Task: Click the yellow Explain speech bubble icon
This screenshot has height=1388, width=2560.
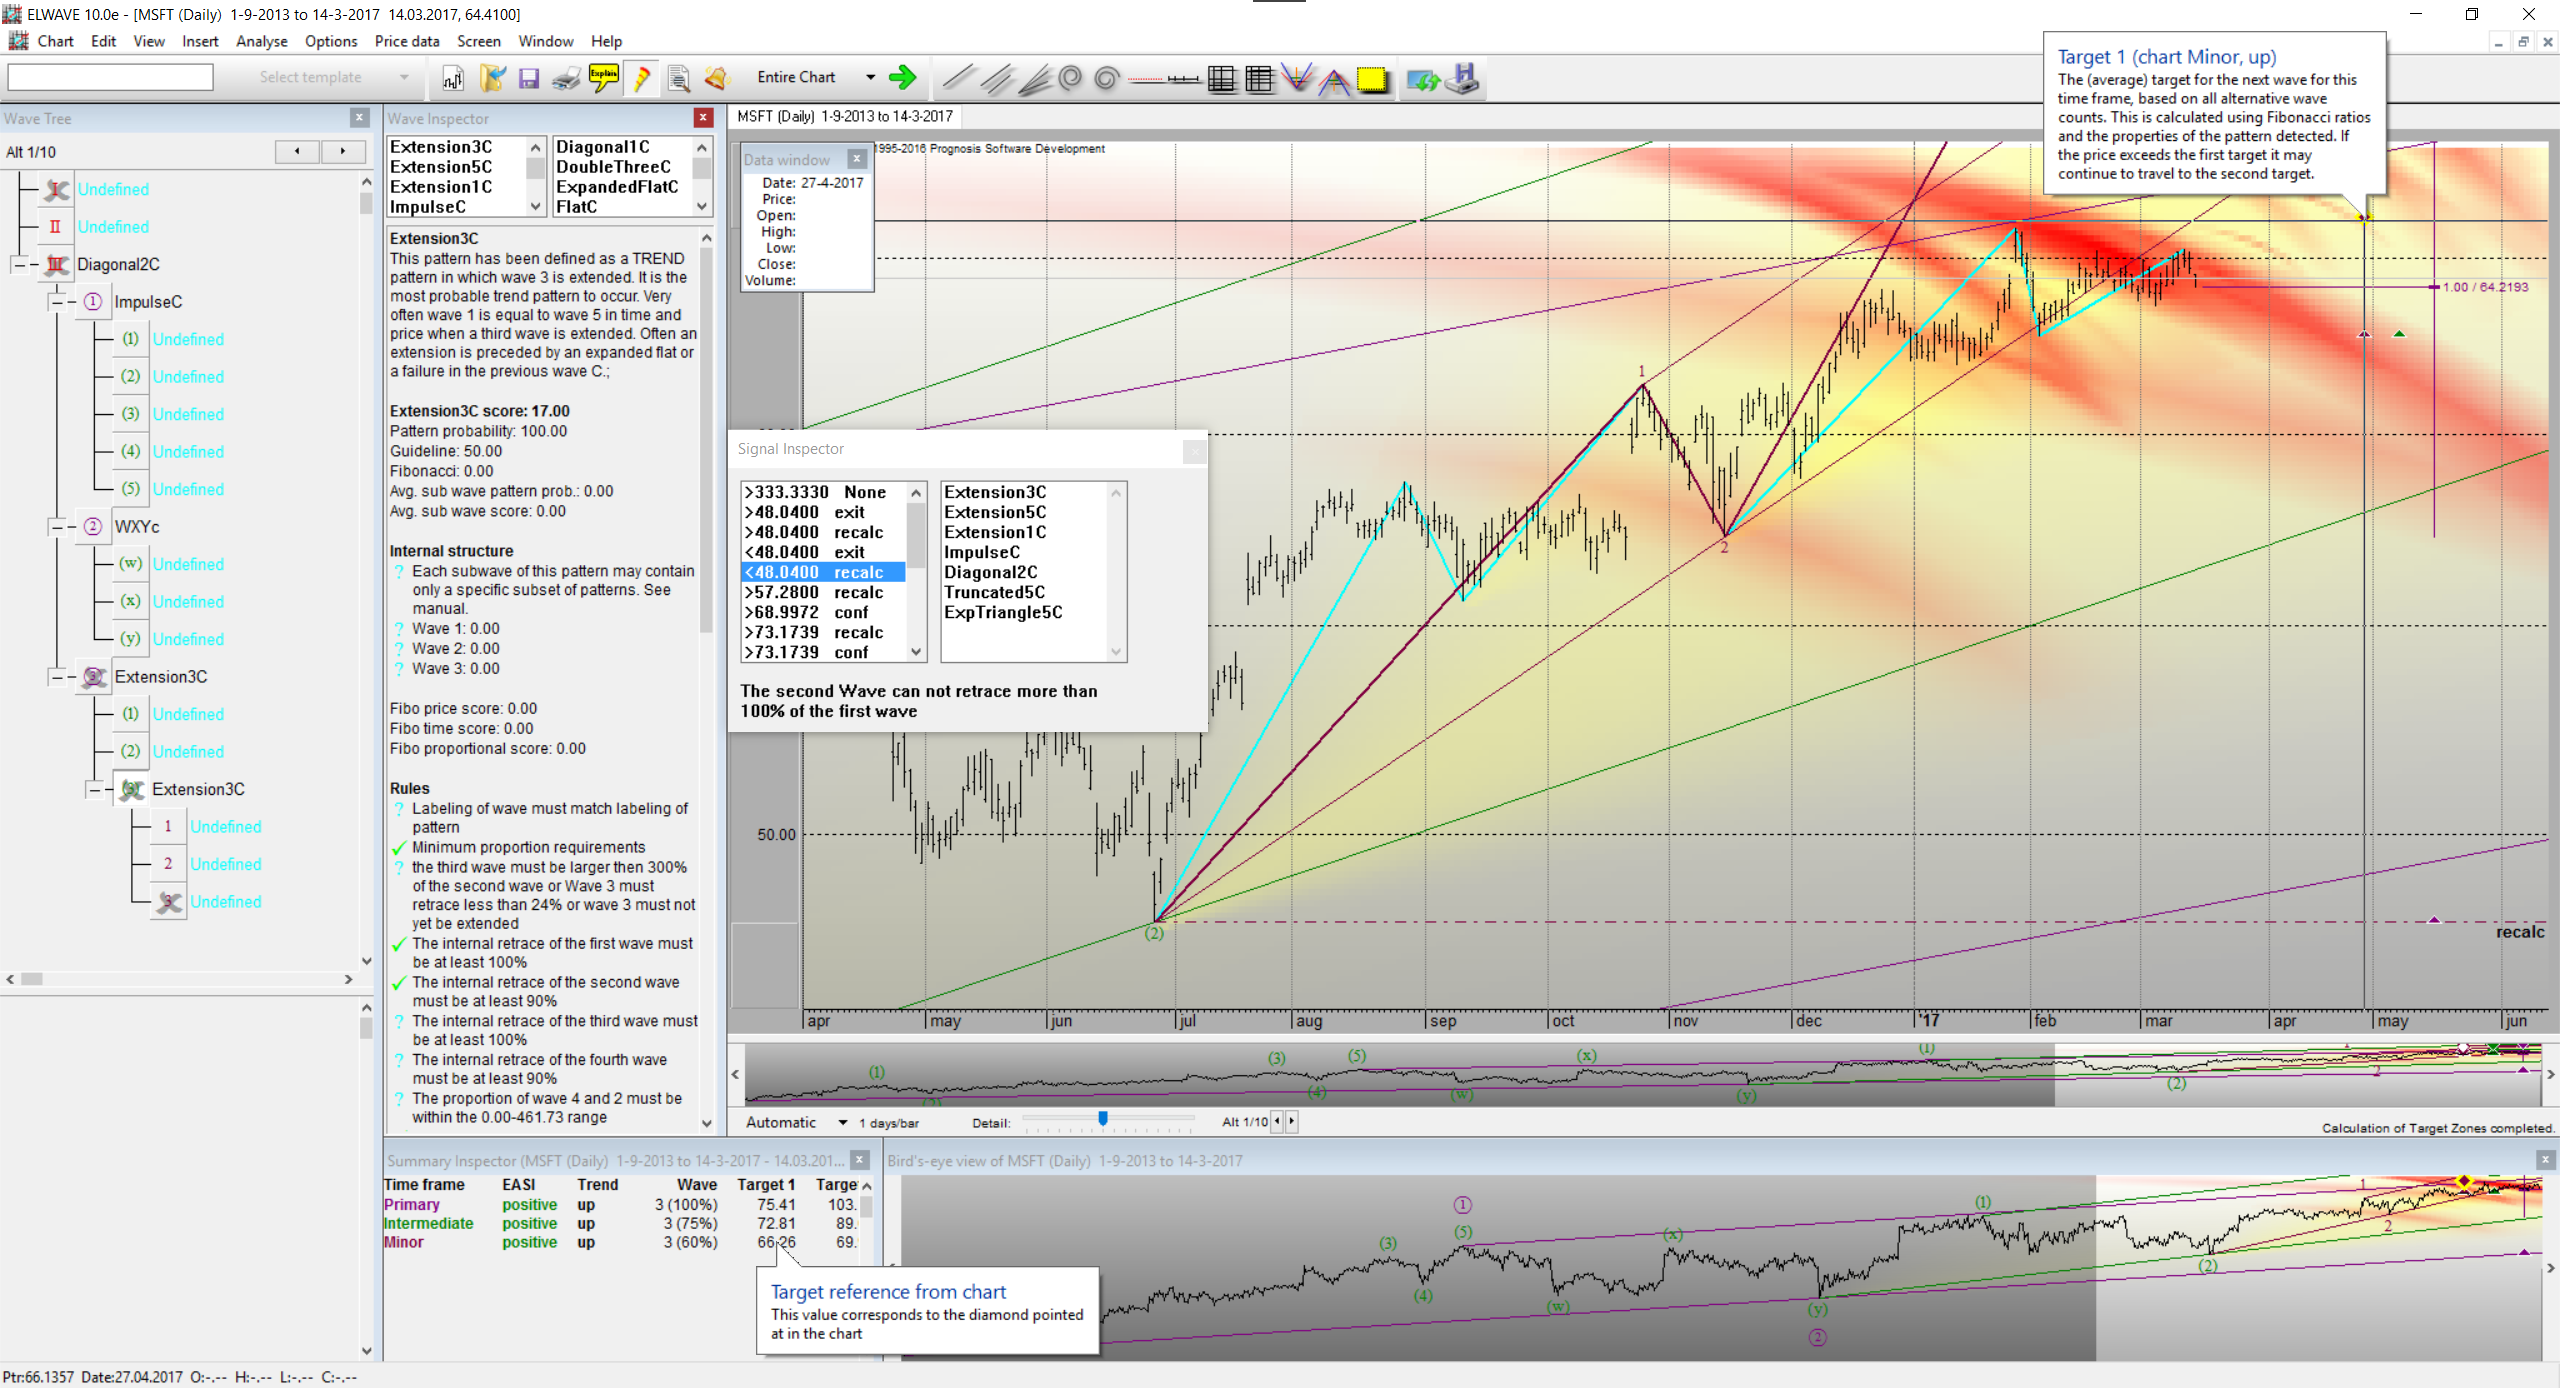Action: pyautogui.click(x=604, y=78)
